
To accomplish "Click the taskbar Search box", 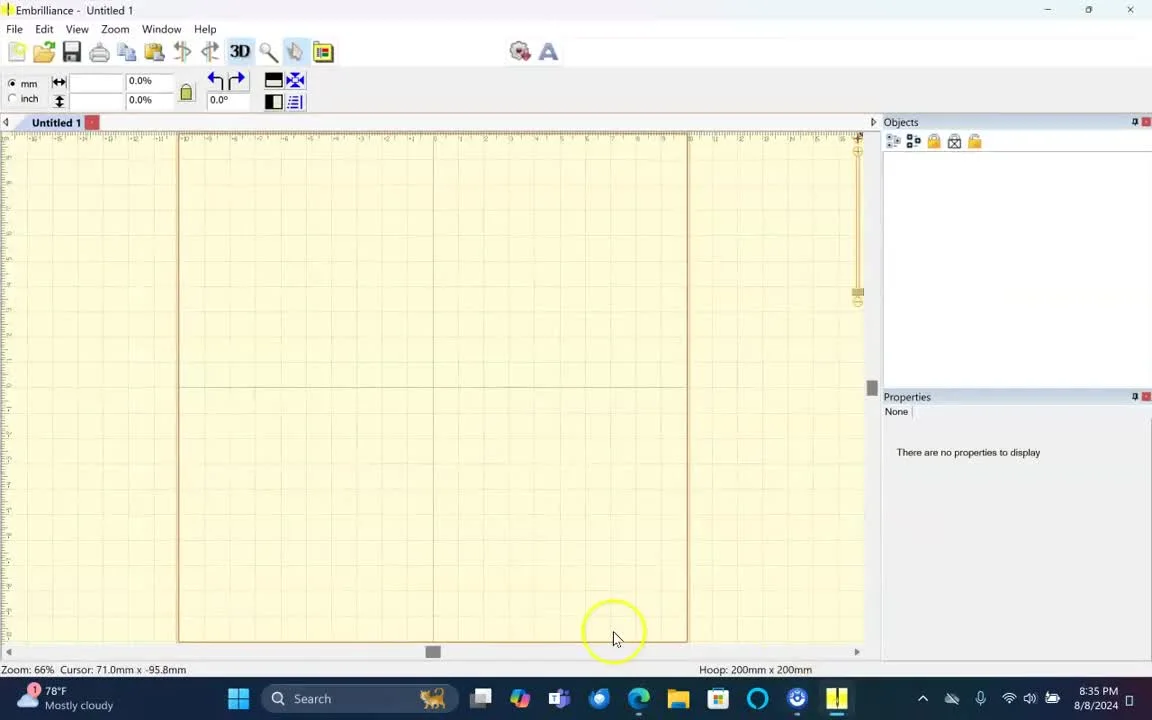I will (x=359, y=699).
